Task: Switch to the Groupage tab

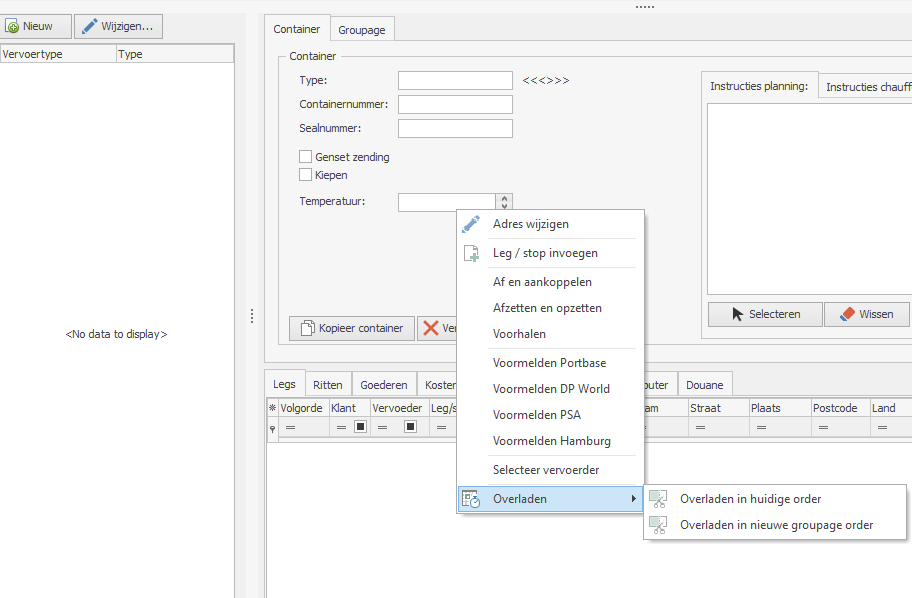Action: (x=362, y=30)
